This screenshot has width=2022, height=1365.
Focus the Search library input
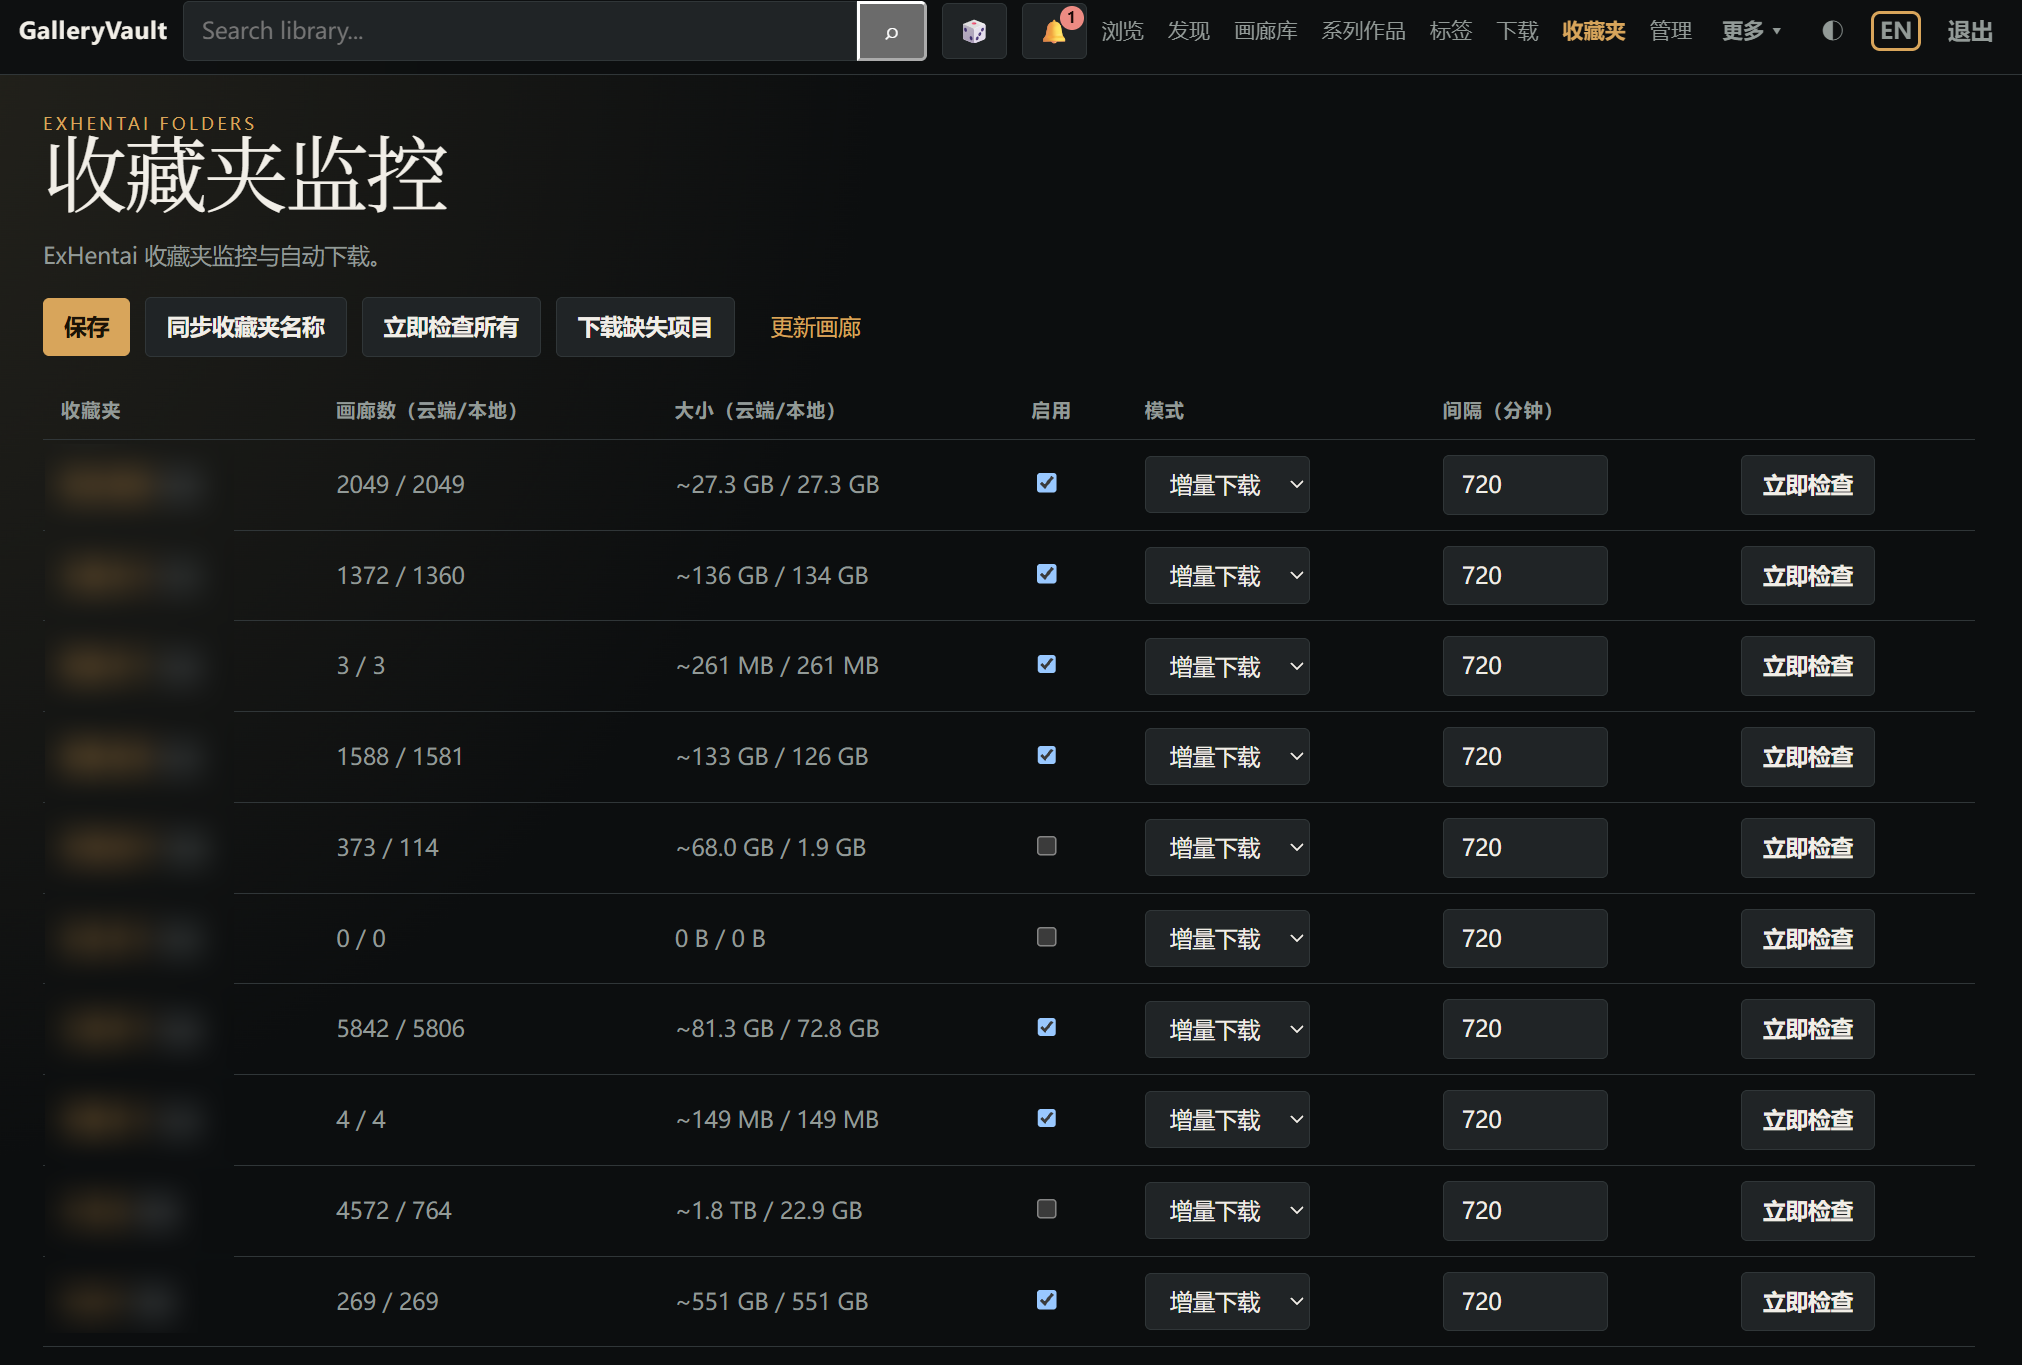tap(520, 31)
